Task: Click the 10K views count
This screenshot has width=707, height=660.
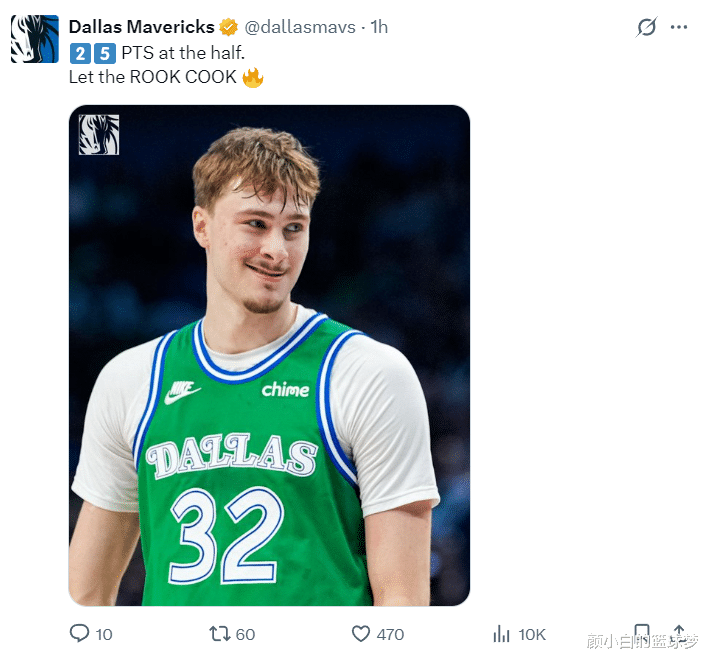Action: (532, 634)
